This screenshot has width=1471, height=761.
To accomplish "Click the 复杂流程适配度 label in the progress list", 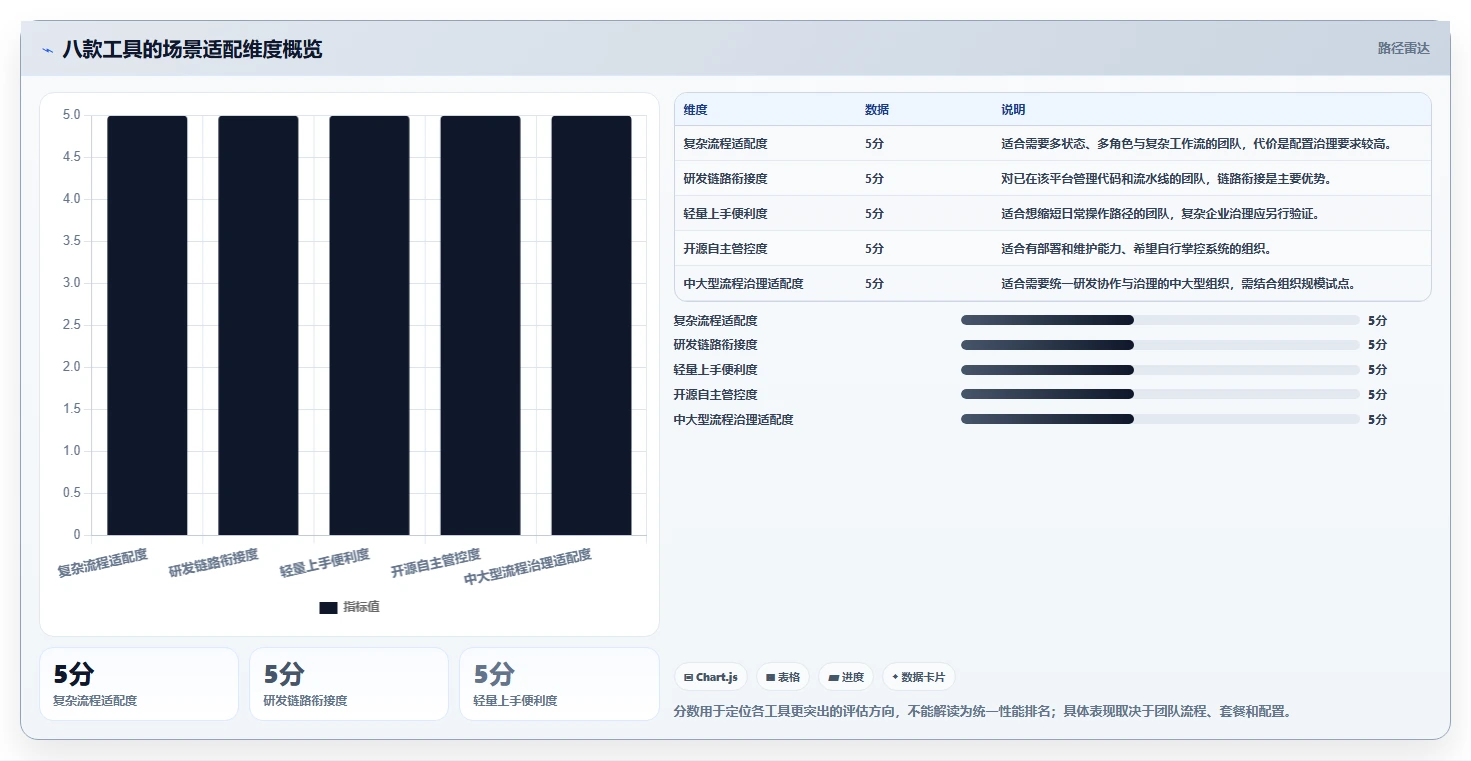I will pos(716,321).
